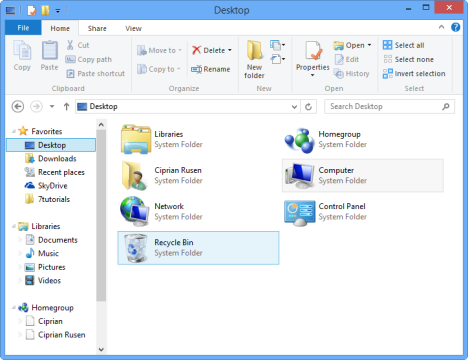Expand the address bar history dropdown
Screen dimensions: 468x360
pos(294,107)
